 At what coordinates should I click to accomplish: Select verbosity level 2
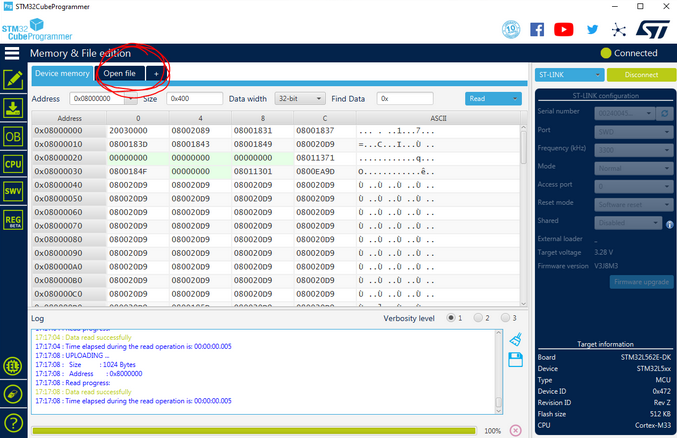pos(478,318)
